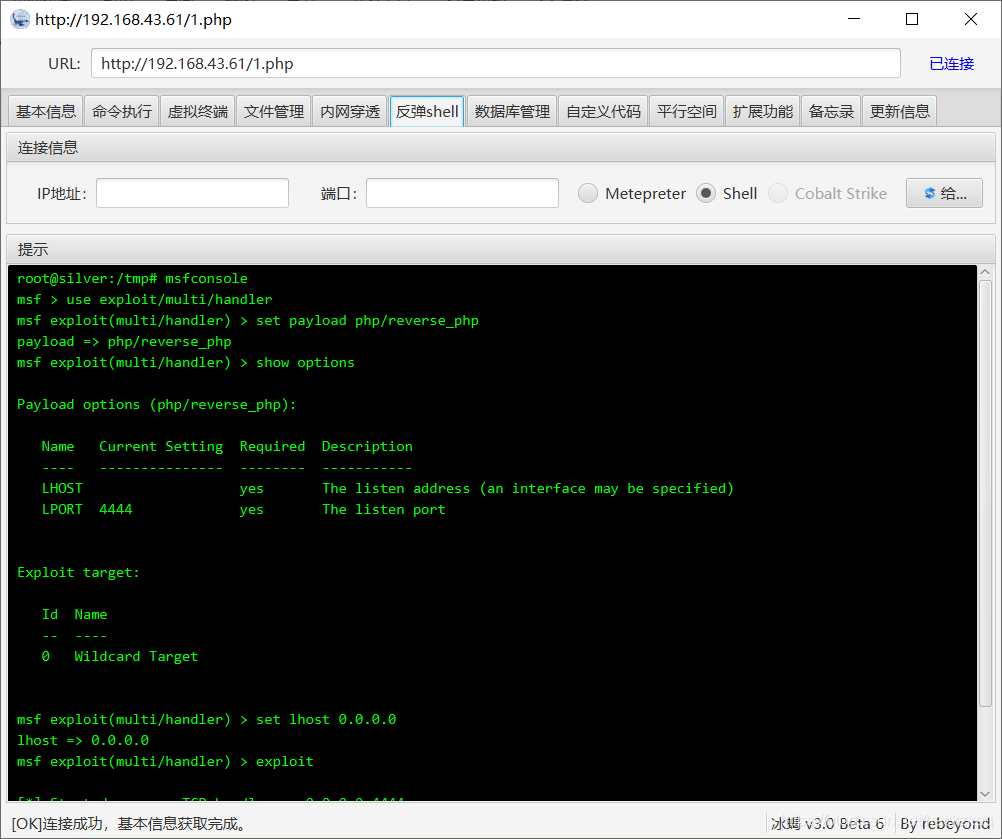Viewport: 1002px width, 839px height.
Task: Switch to the 命令执行 tab
Action: pos(121,111)
